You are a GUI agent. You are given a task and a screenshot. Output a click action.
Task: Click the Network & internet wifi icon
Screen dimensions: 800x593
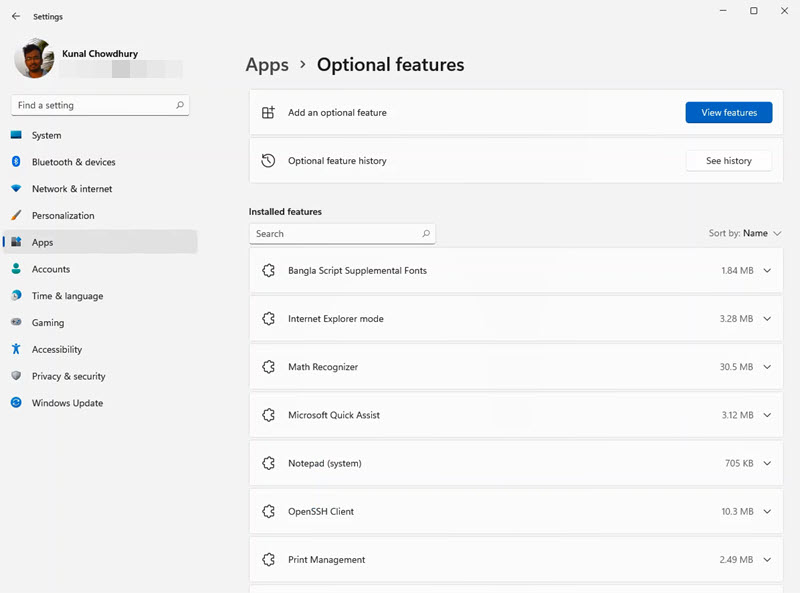click(16, 188)
